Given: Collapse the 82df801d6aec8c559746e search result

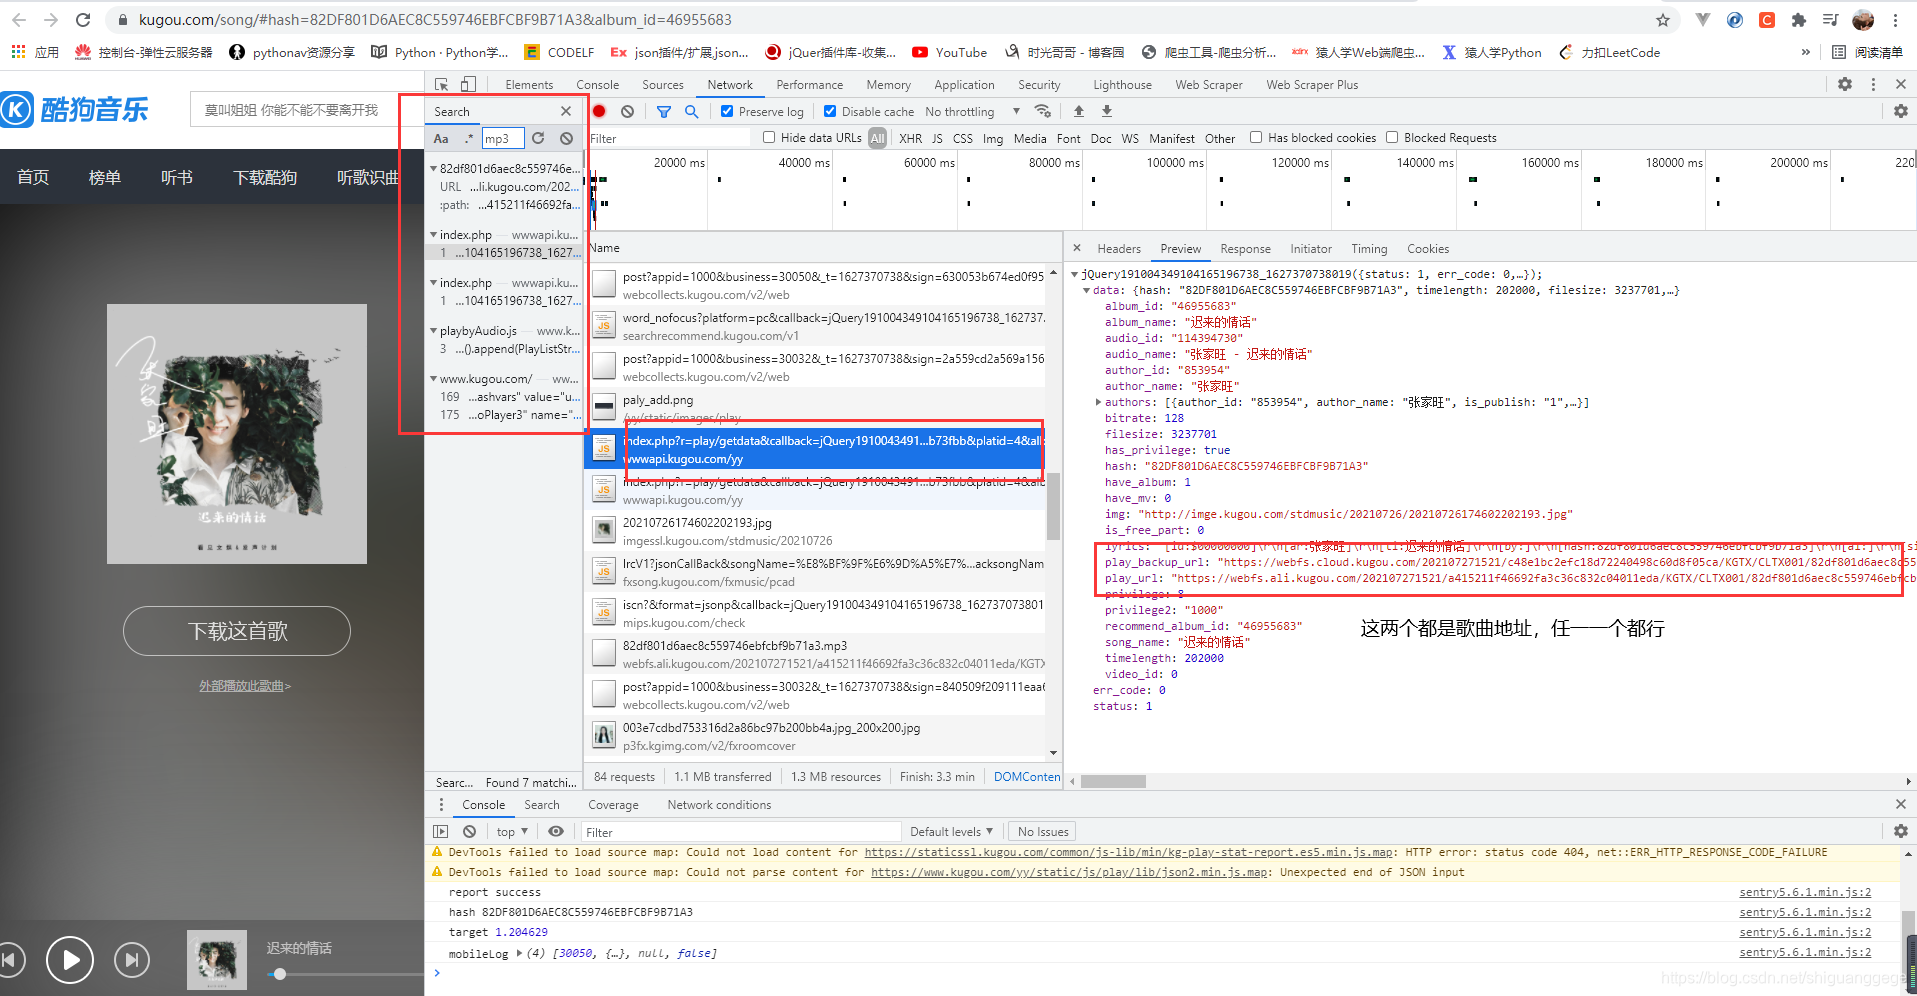Looking at the screenshot, I should coord(433,168).
